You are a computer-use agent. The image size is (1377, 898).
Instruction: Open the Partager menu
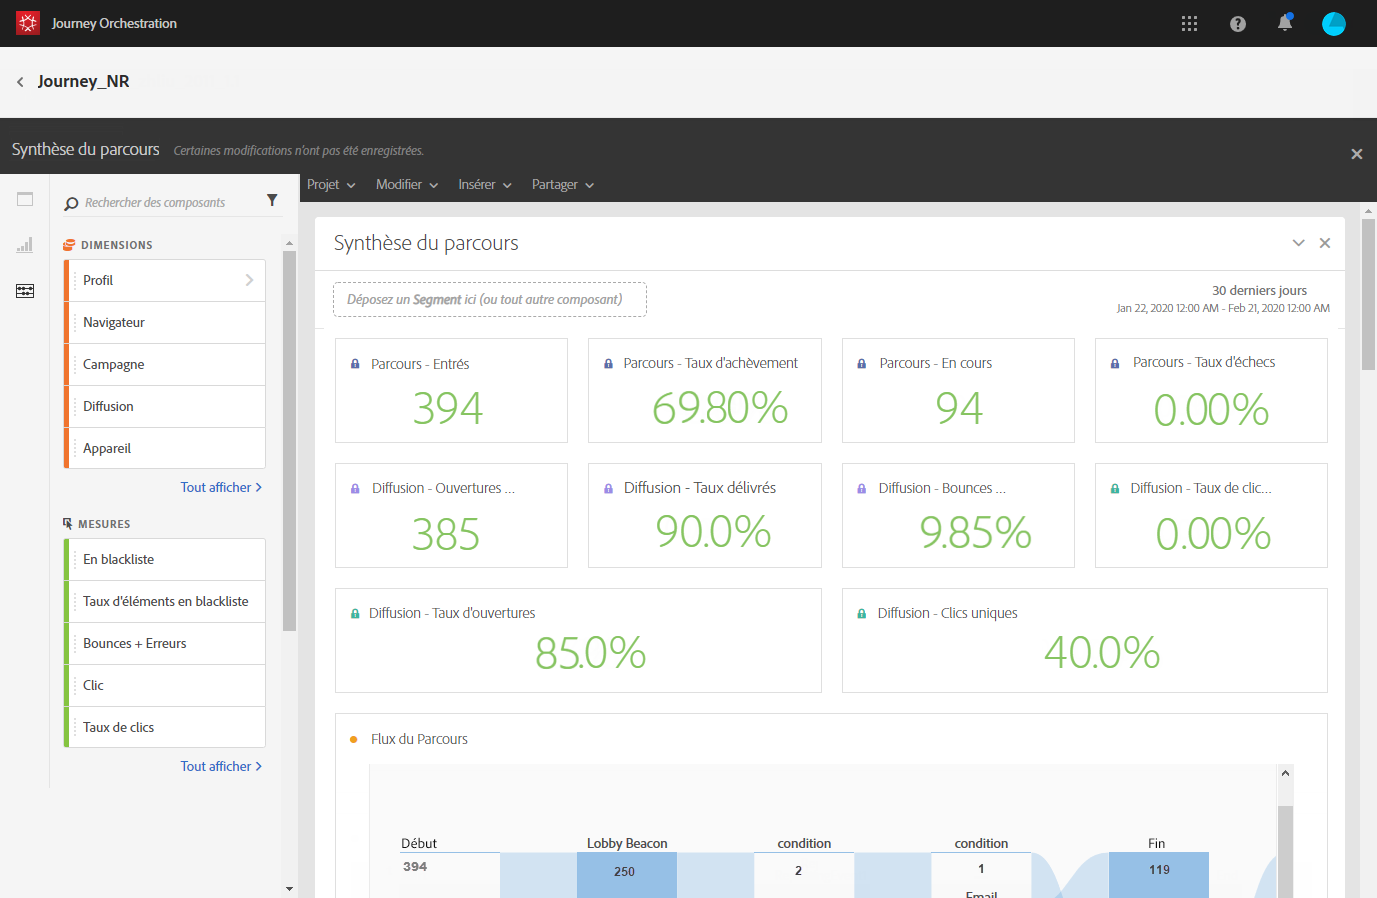coord(563,185)
